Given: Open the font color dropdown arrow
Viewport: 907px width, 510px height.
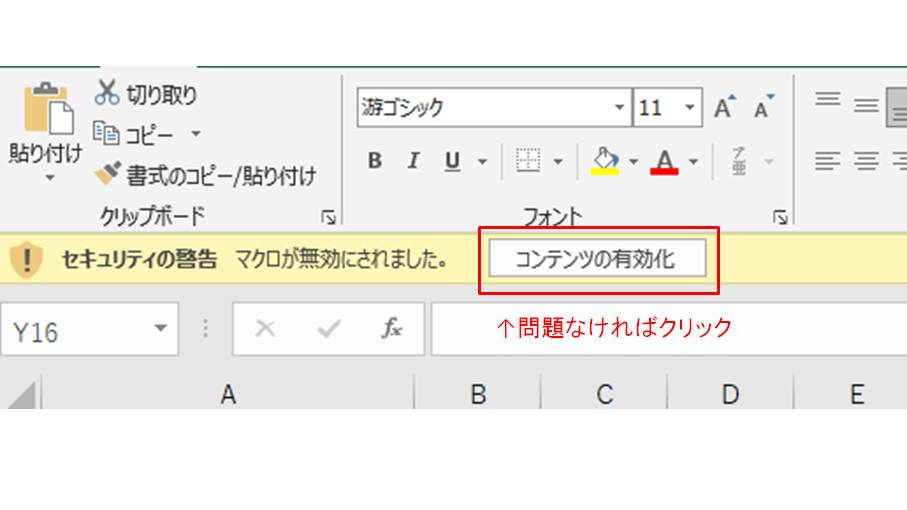Looking at the screenshot, I should 693,161.
